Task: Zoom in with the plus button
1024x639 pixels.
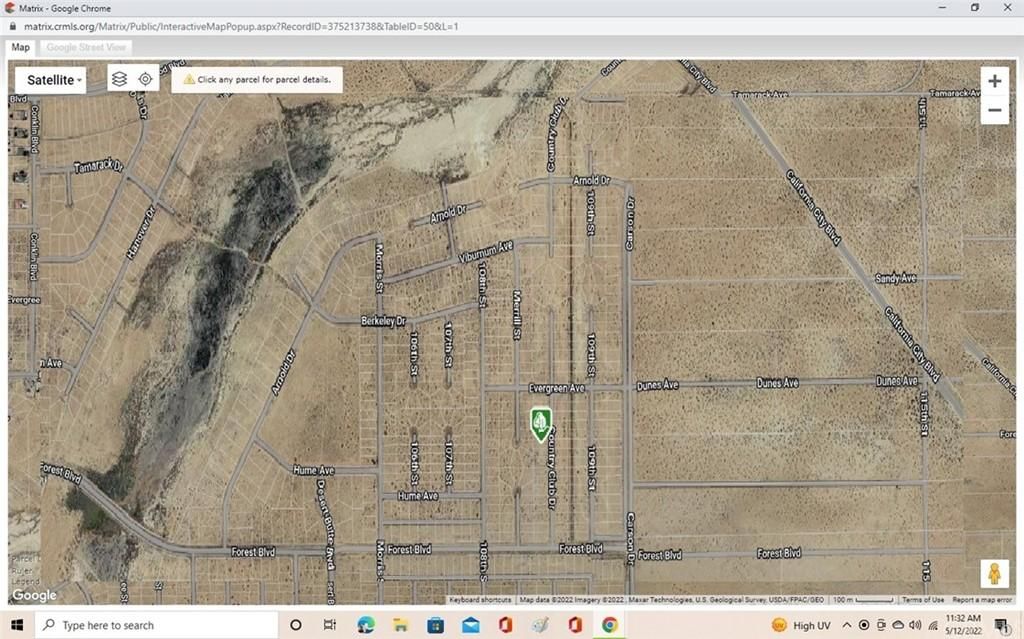Action: click(994, 81)
